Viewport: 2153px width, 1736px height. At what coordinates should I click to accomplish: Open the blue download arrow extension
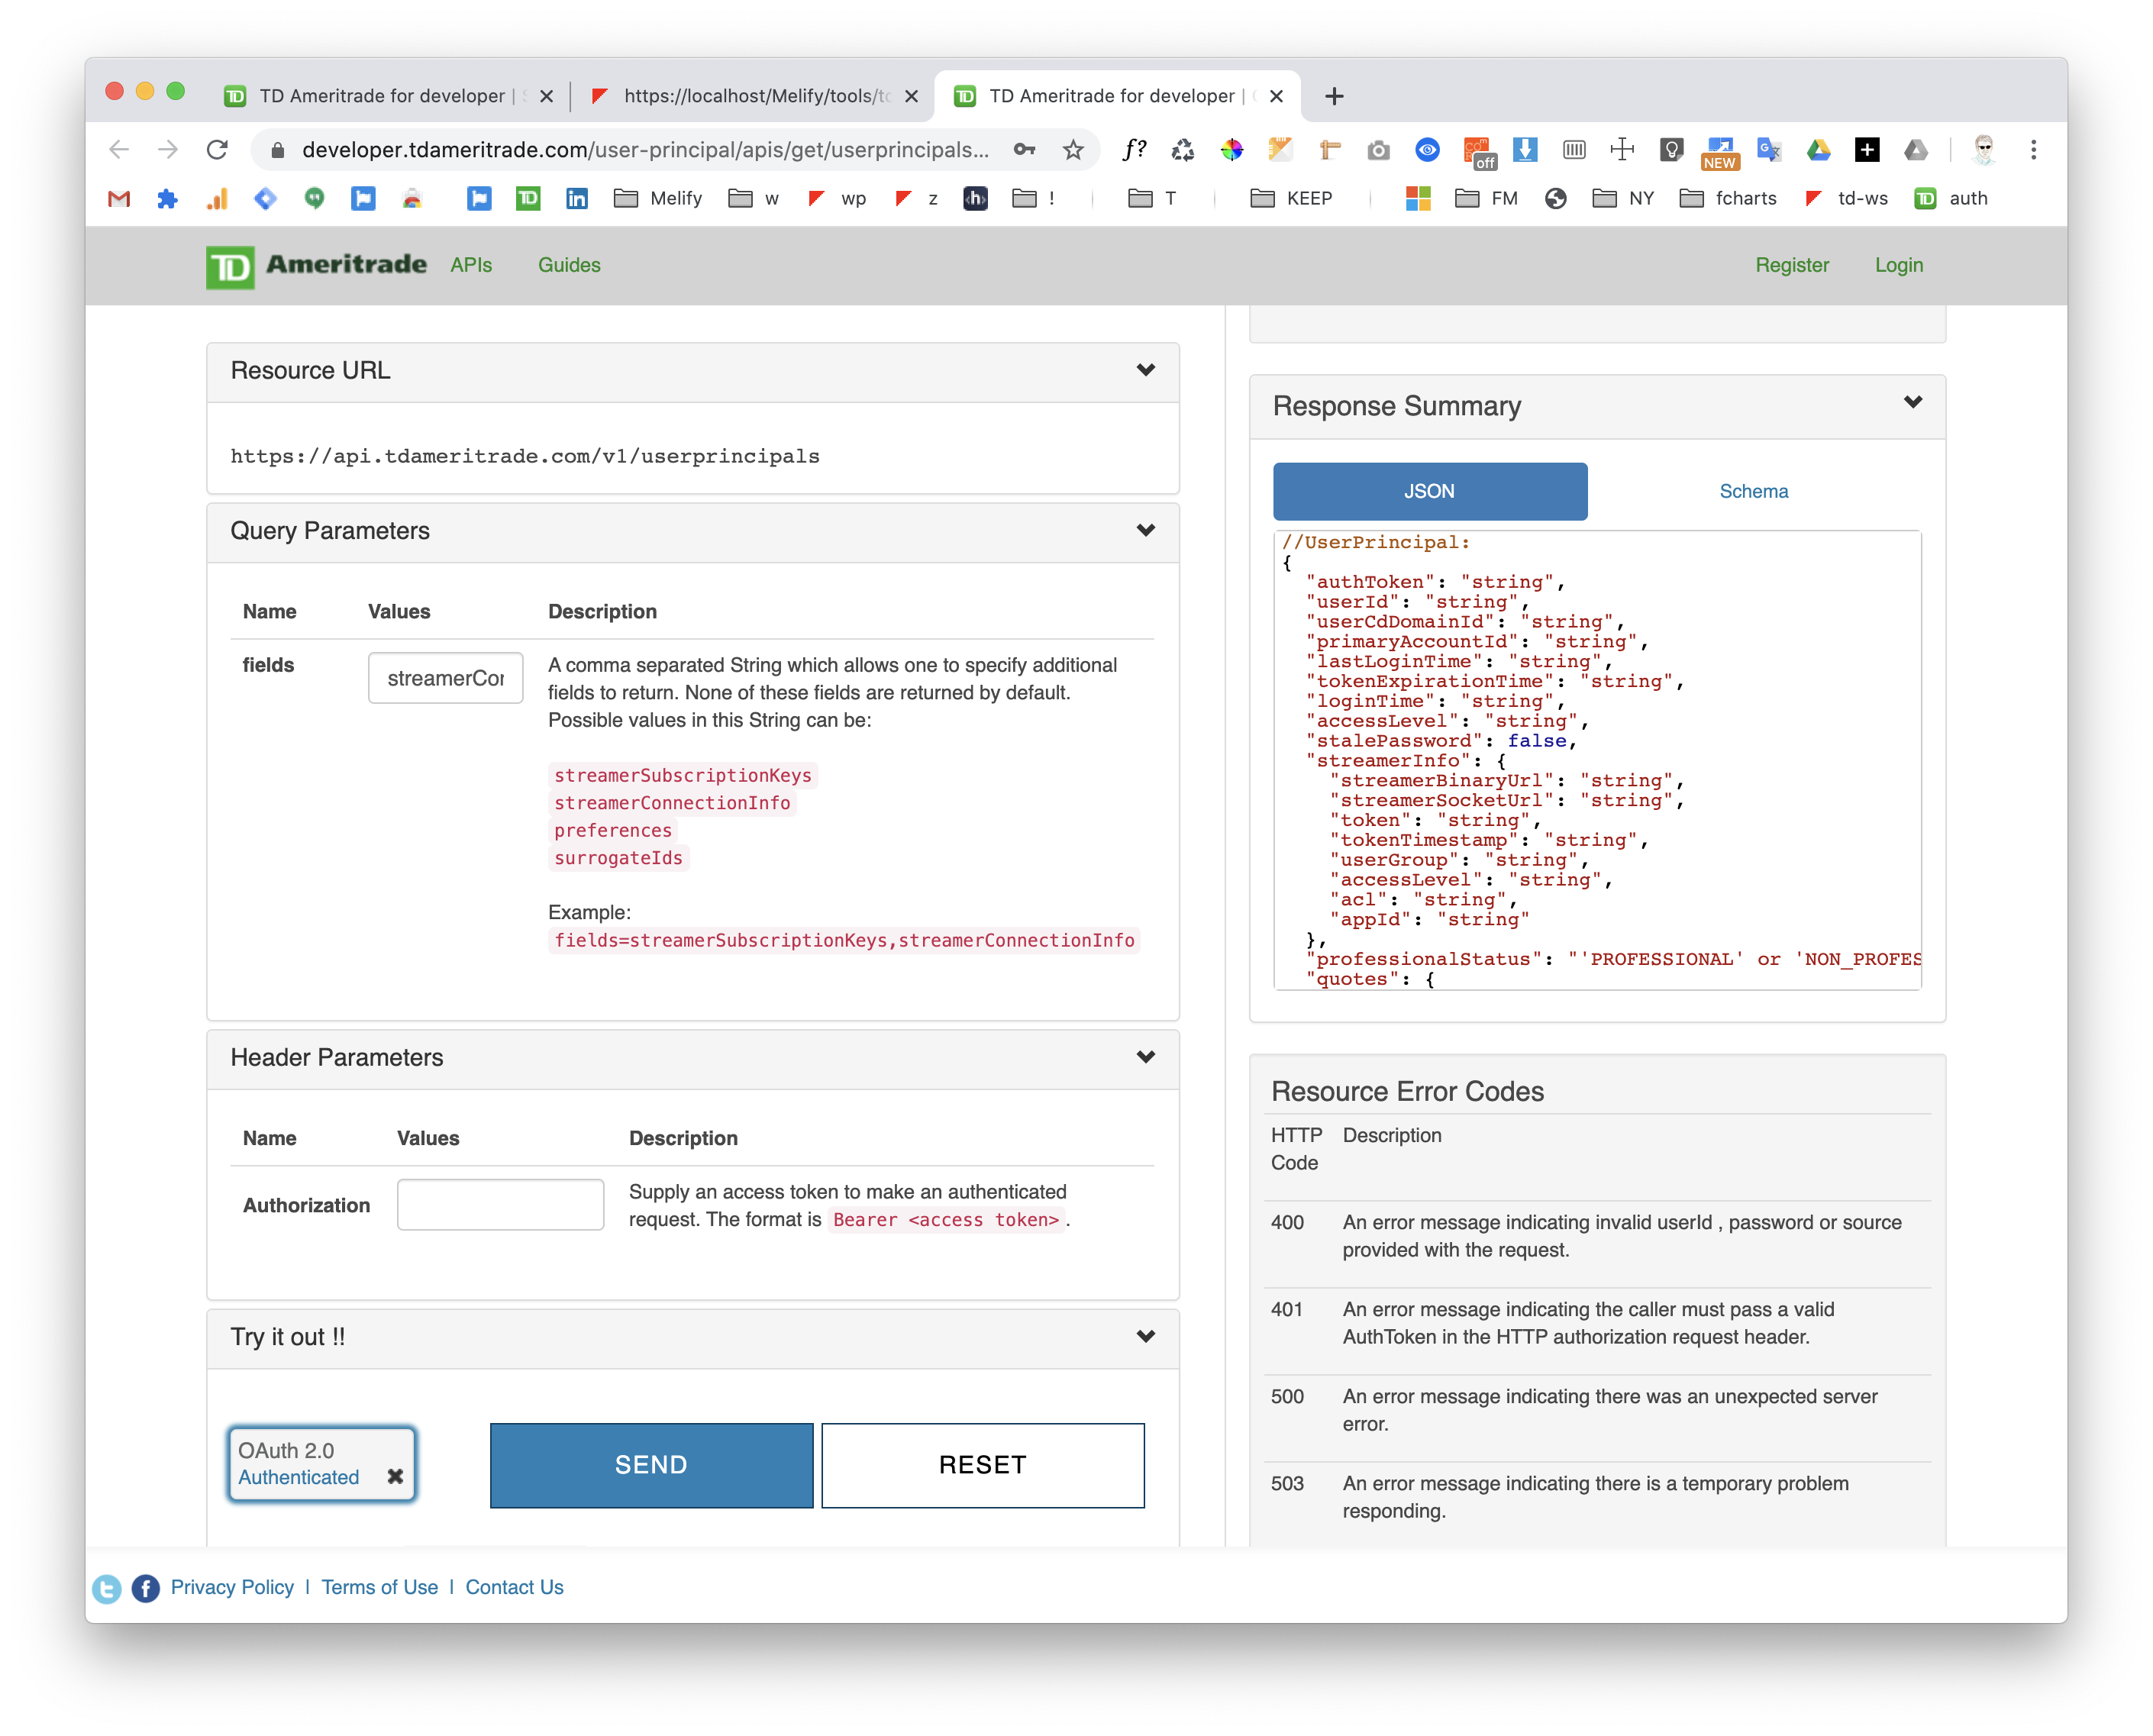click(x=1525, y=150)
